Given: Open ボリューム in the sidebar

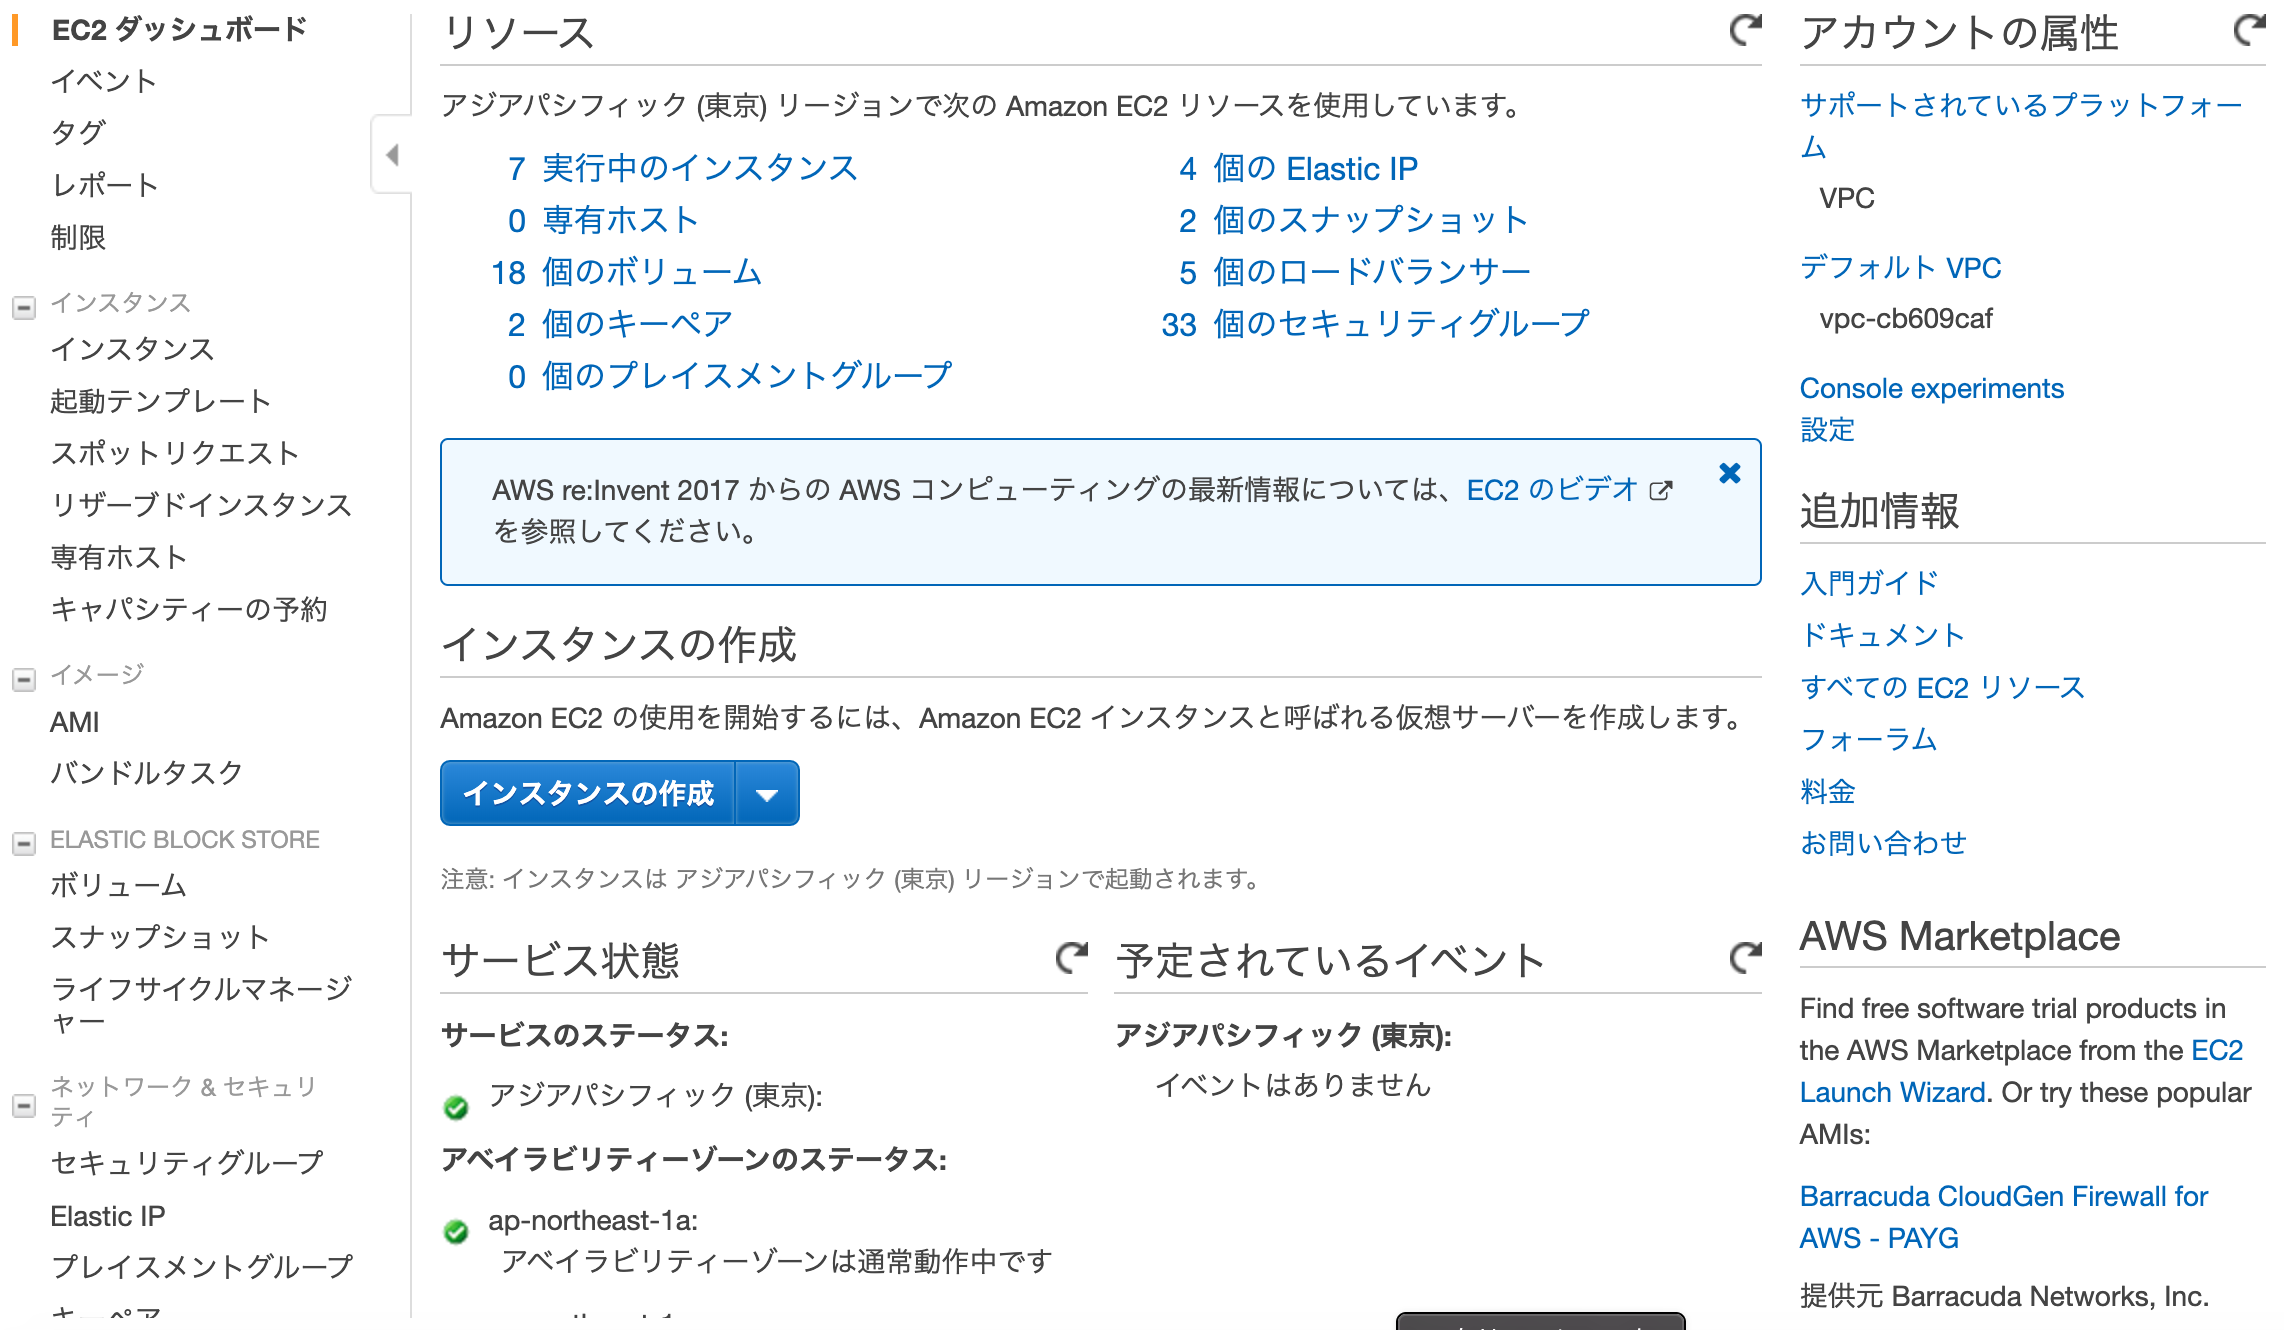Looking at the screenshot, I should [x=119, y=885].
